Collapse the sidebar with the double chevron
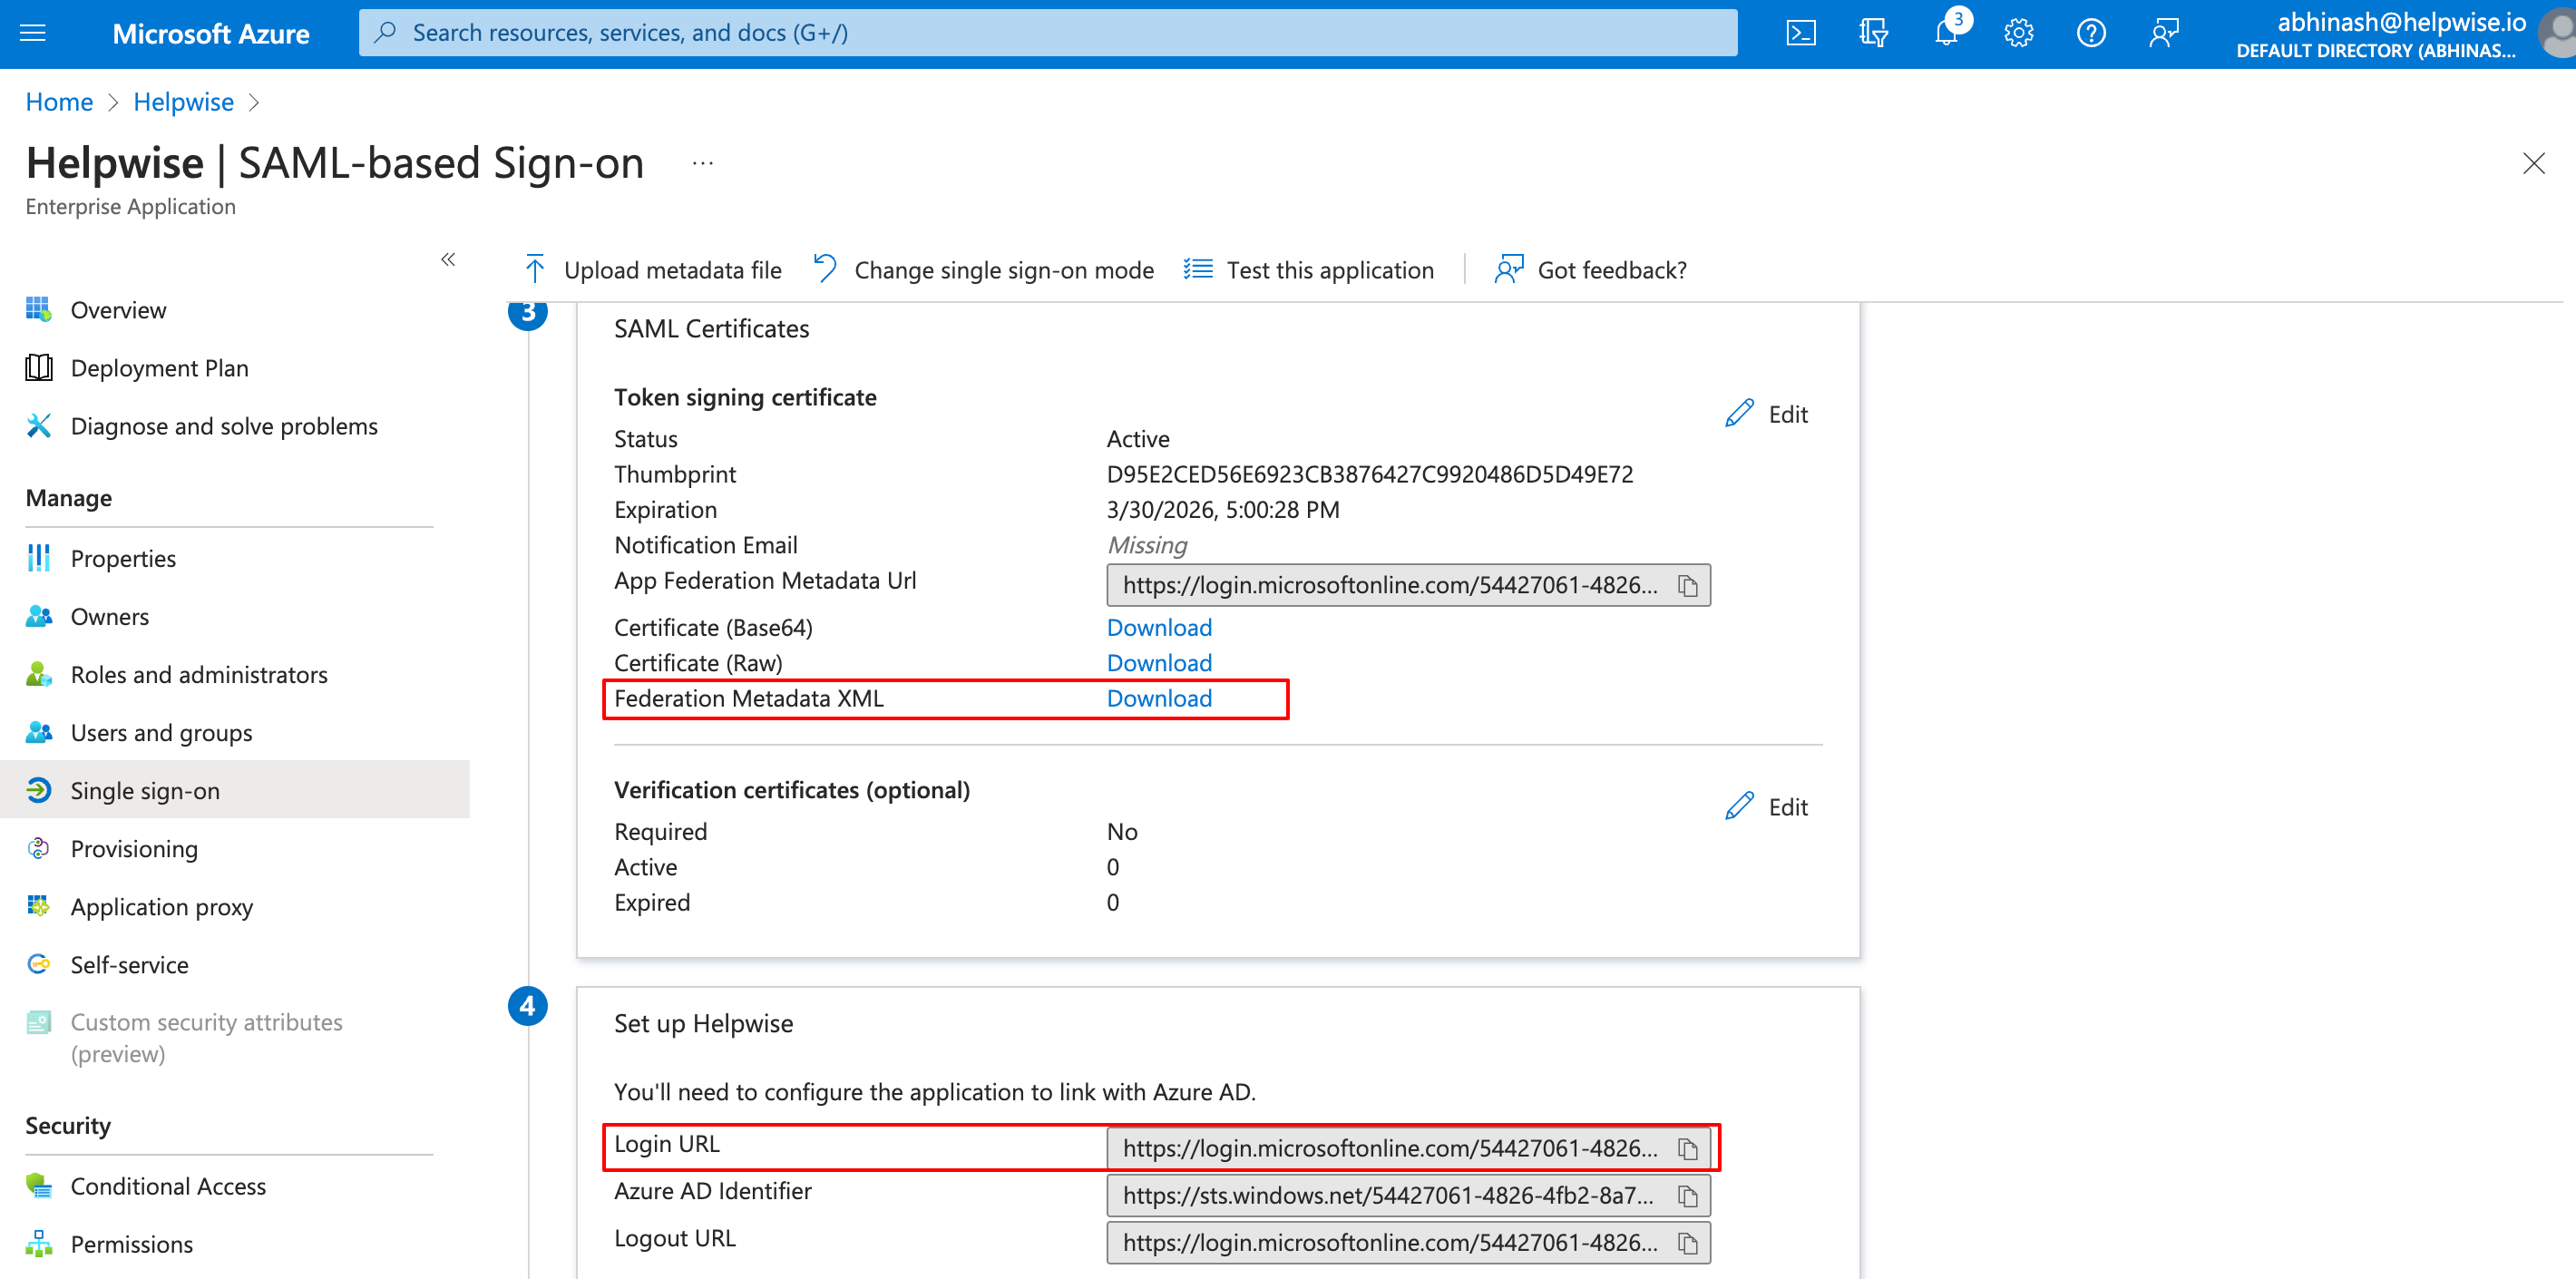The image size is (2576, 1279). pyautogui.click(x=448, y=260)
